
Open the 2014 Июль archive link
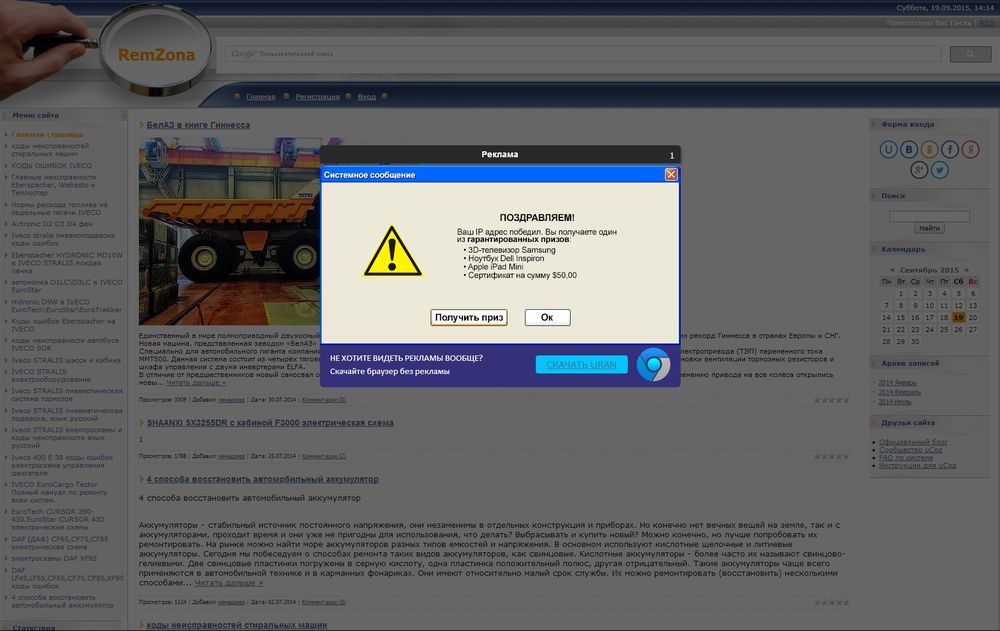894,402
